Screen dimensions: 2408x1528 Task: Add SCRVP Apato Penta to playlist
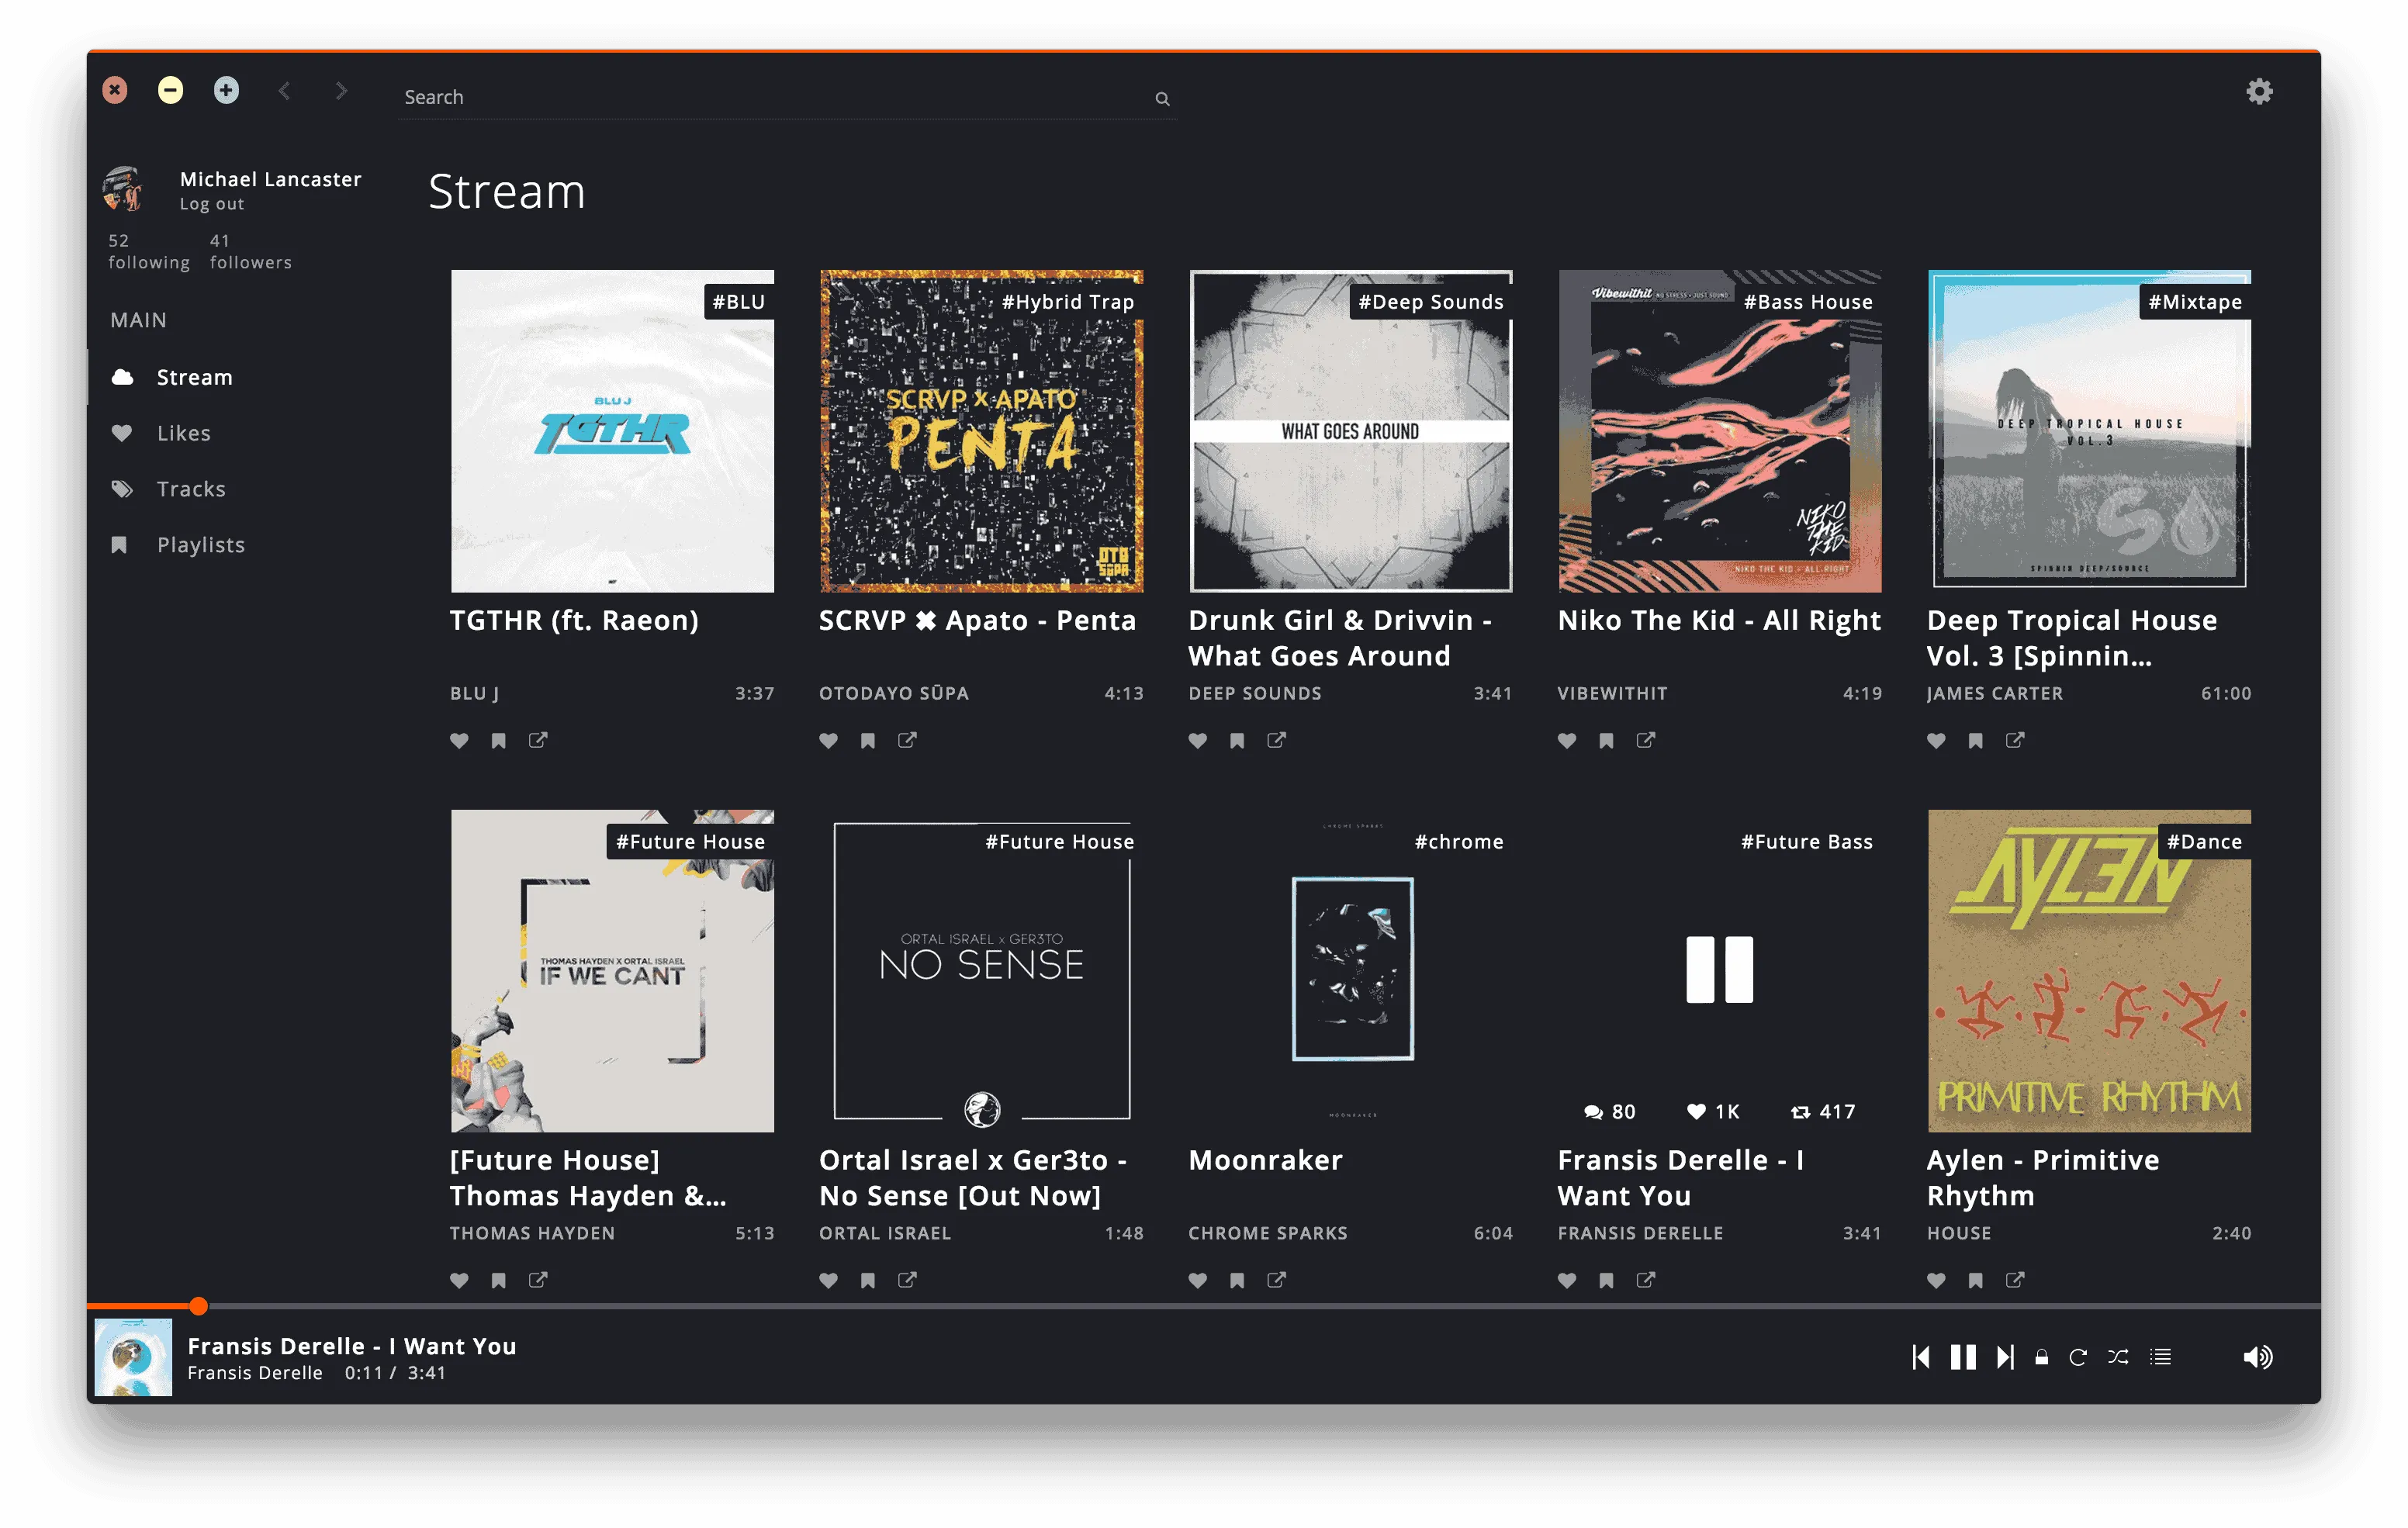click(868, 740)
